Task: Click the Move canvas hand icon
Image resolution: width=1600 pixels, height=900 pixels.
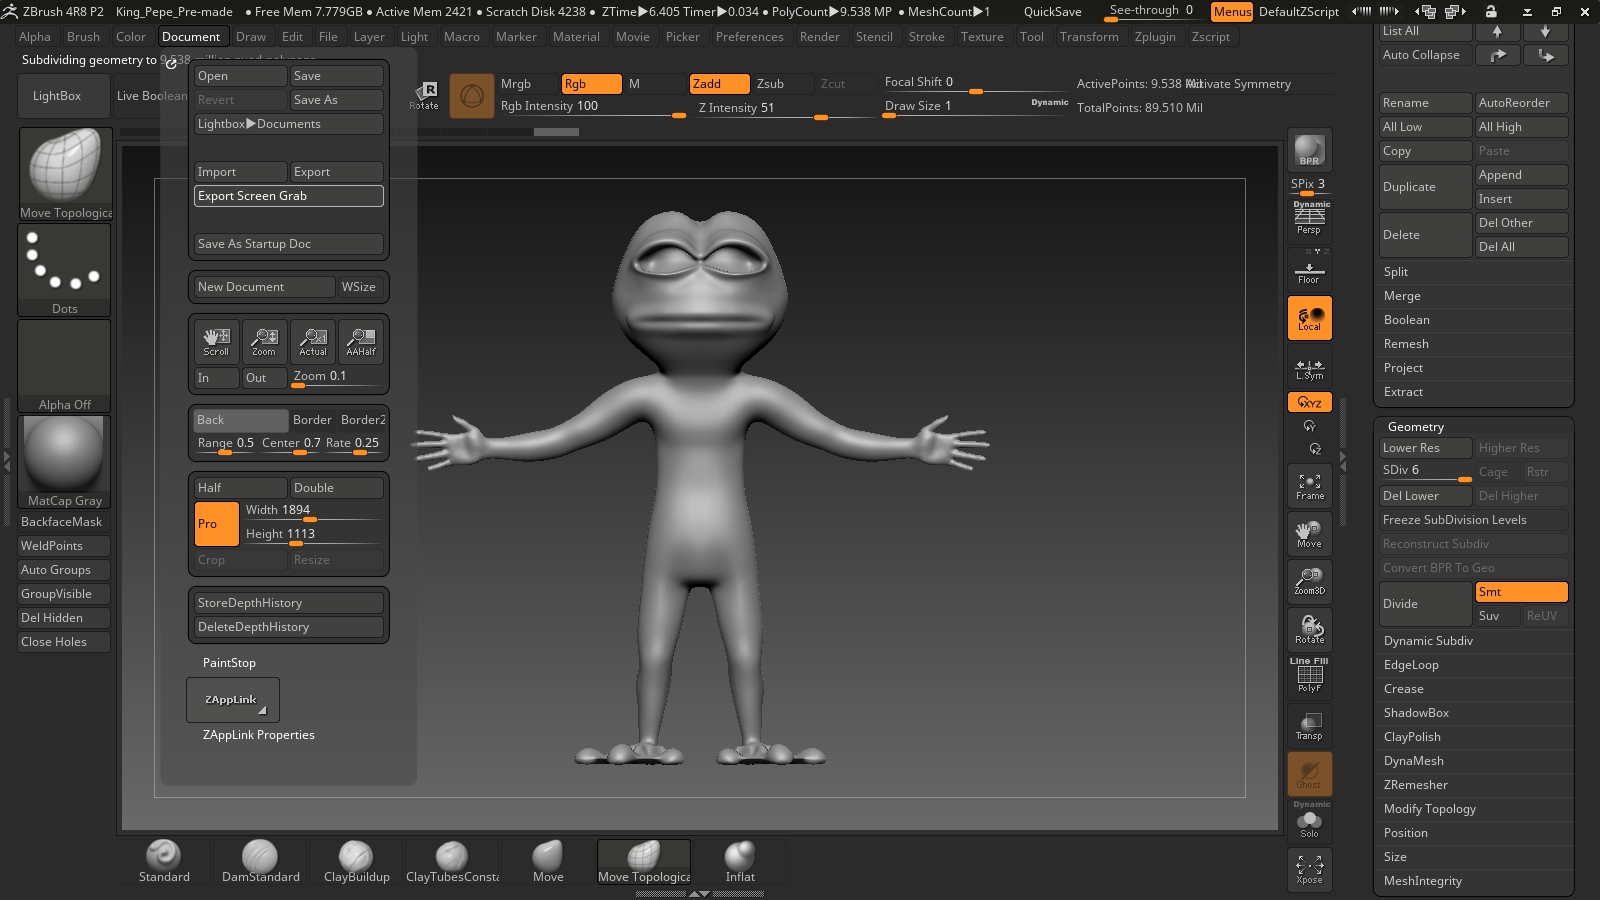Action: click(x=1309, y=534)
